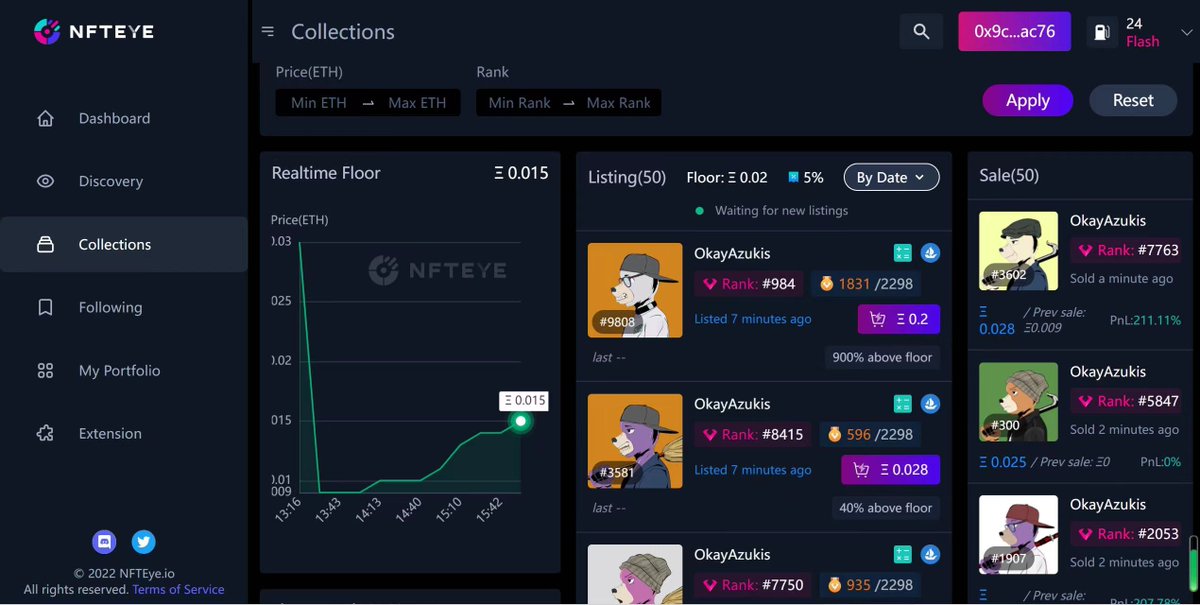
Task: Click OpenSea icon on the #3581 listing
Action: tap(931, 404)
